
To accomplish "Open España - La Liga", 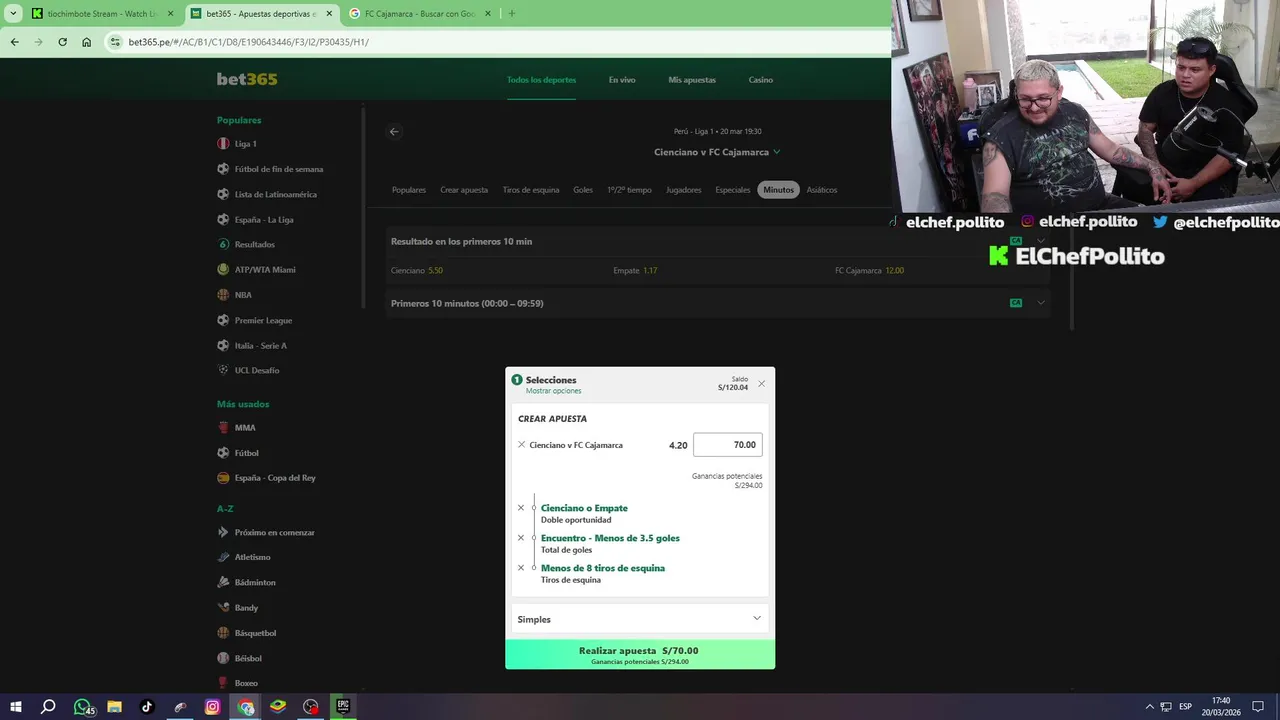I will pyautogui.click(x=264, y=220).
